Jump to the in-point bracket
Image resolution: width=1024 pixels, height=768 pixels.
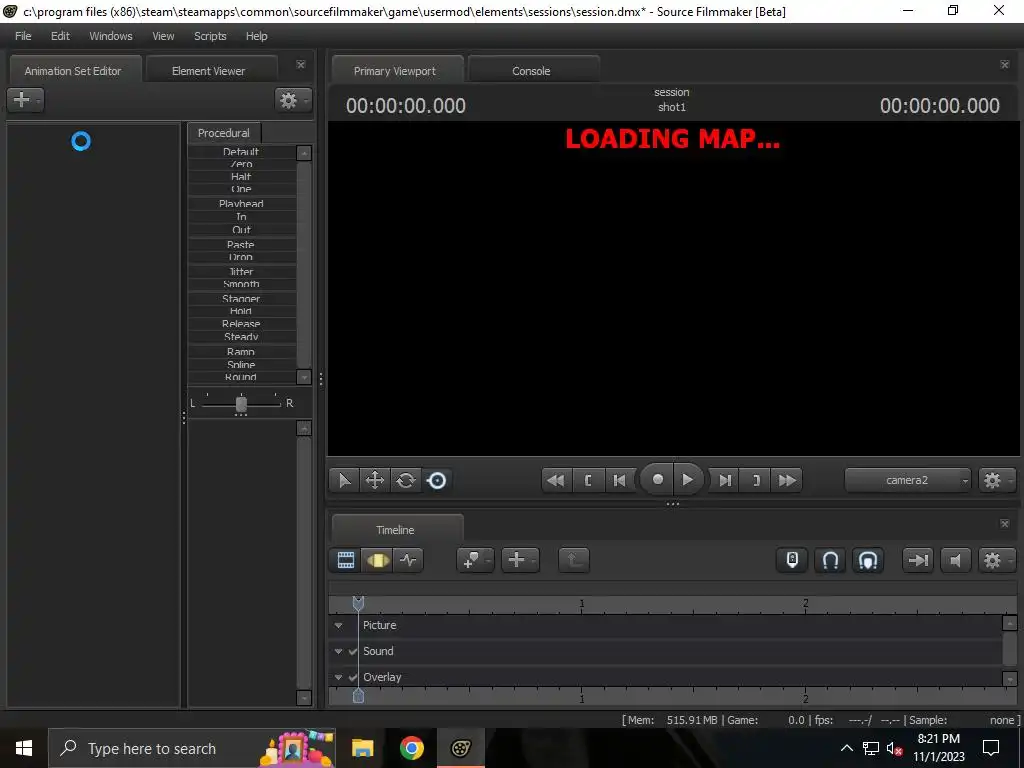point(588,481)
